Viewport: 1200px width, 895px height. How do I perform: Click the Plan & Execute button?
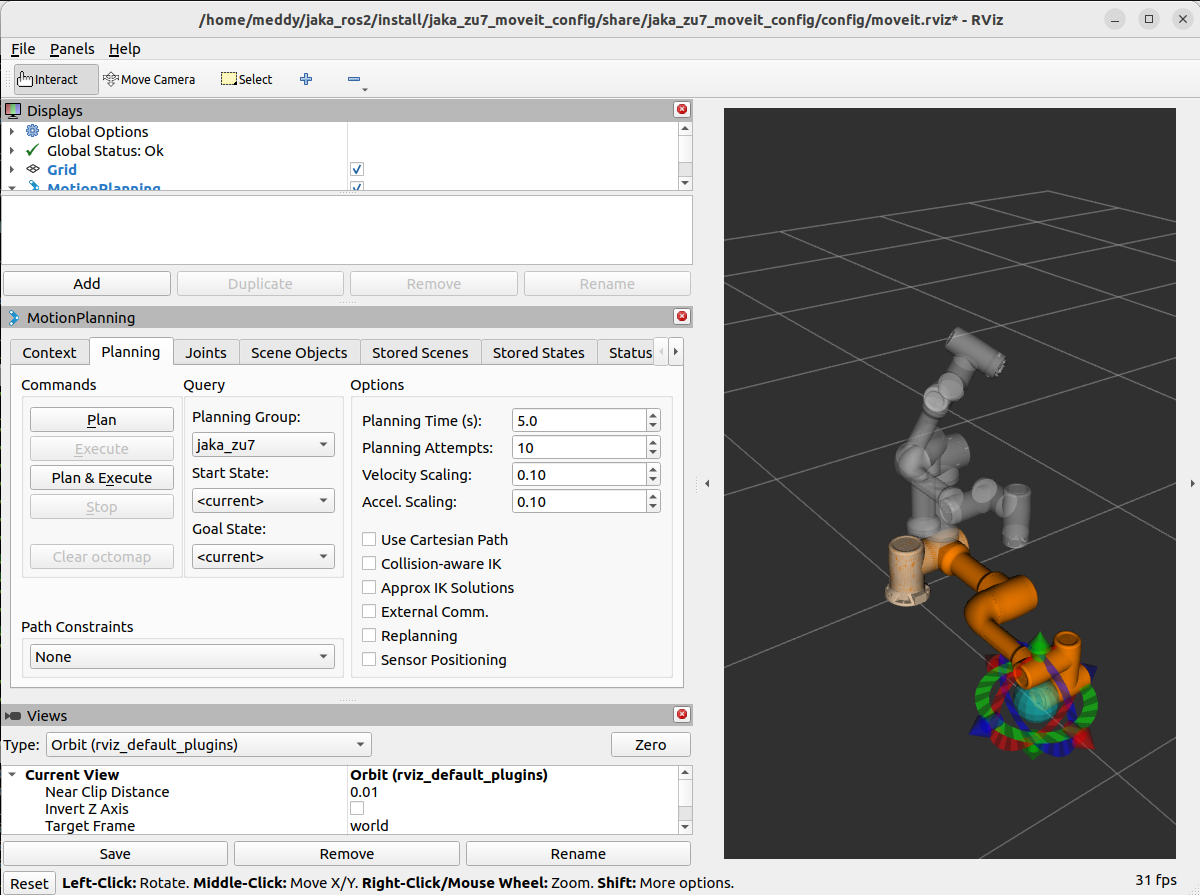click(101, 477)
